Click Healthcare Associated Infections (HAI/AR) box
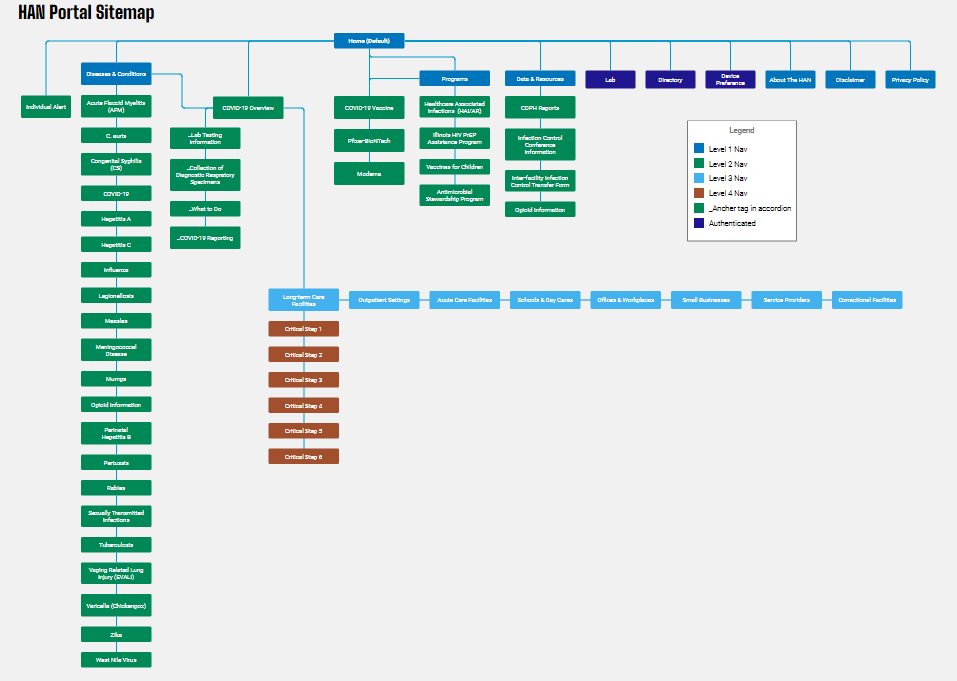 point(455,107)
